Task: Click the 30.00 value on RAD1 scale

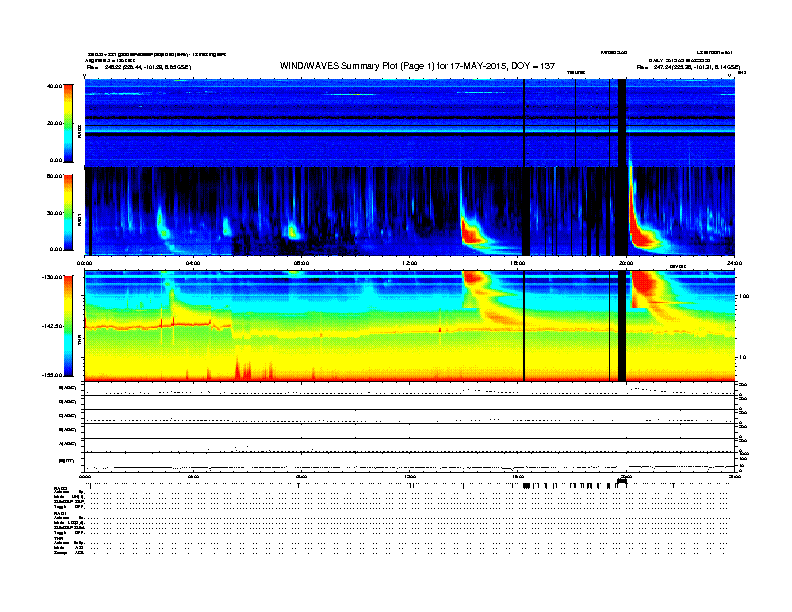Action: [54, 213]
